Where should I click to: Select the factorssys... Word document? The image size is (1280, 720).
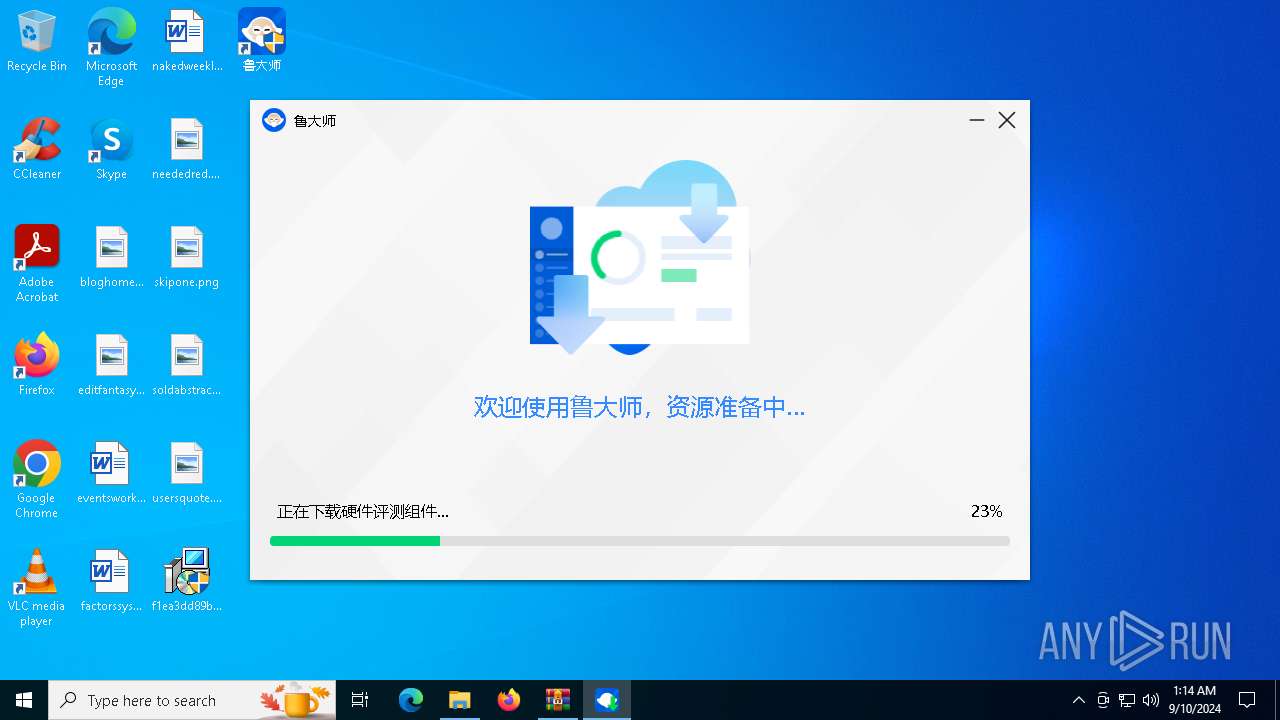pyautogui.click(x=111, y=581)
